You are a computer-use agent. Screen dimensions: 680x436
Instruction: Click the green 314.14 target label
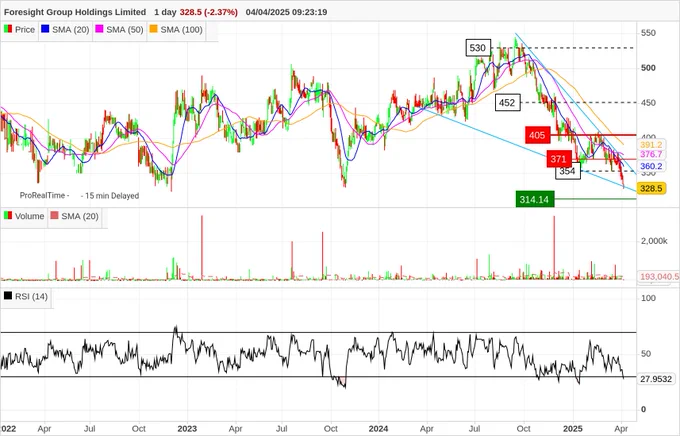pyautogui.click(x=535, y=200)
